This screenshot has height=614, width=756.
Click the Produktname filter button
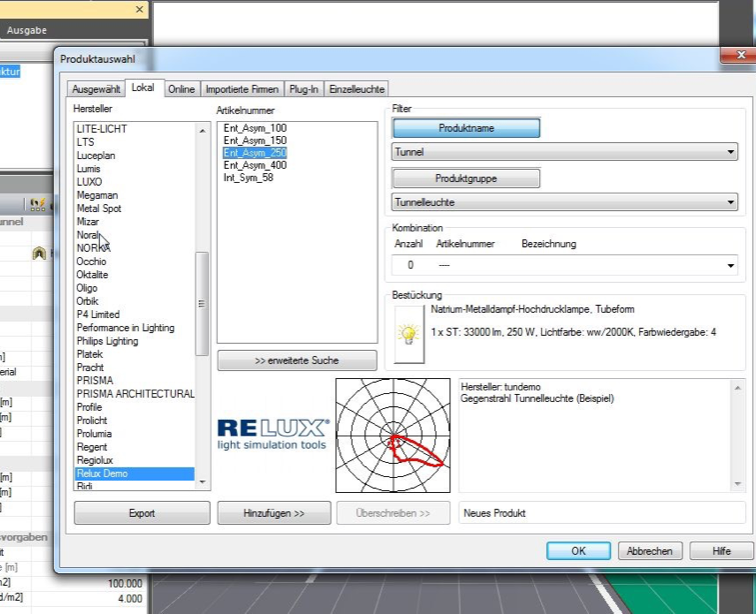tap(466, 128)
